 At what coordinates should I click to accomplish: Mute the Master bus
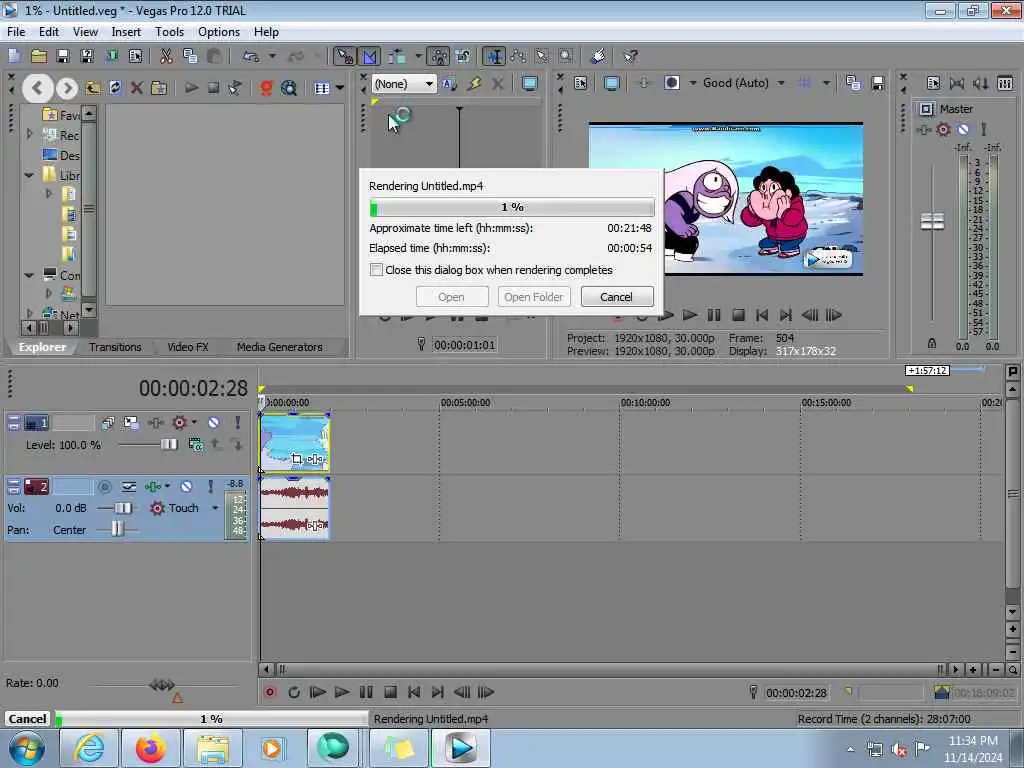tap(963, 129)
